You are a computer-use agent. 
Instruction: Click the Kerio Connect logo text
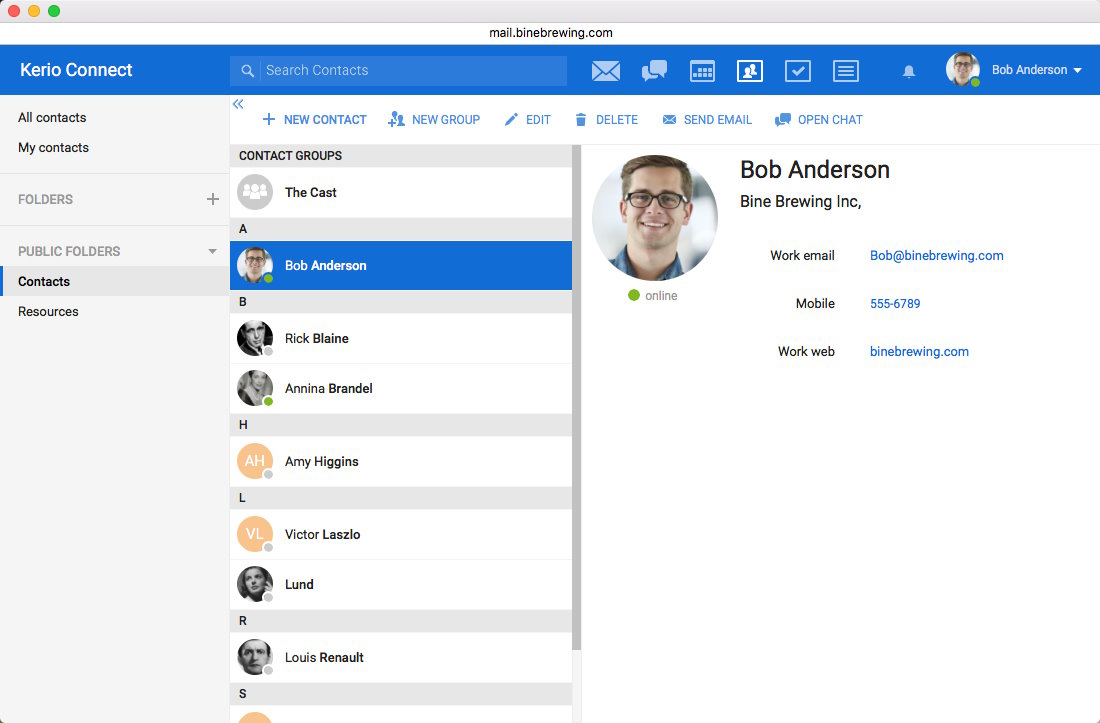76,70
